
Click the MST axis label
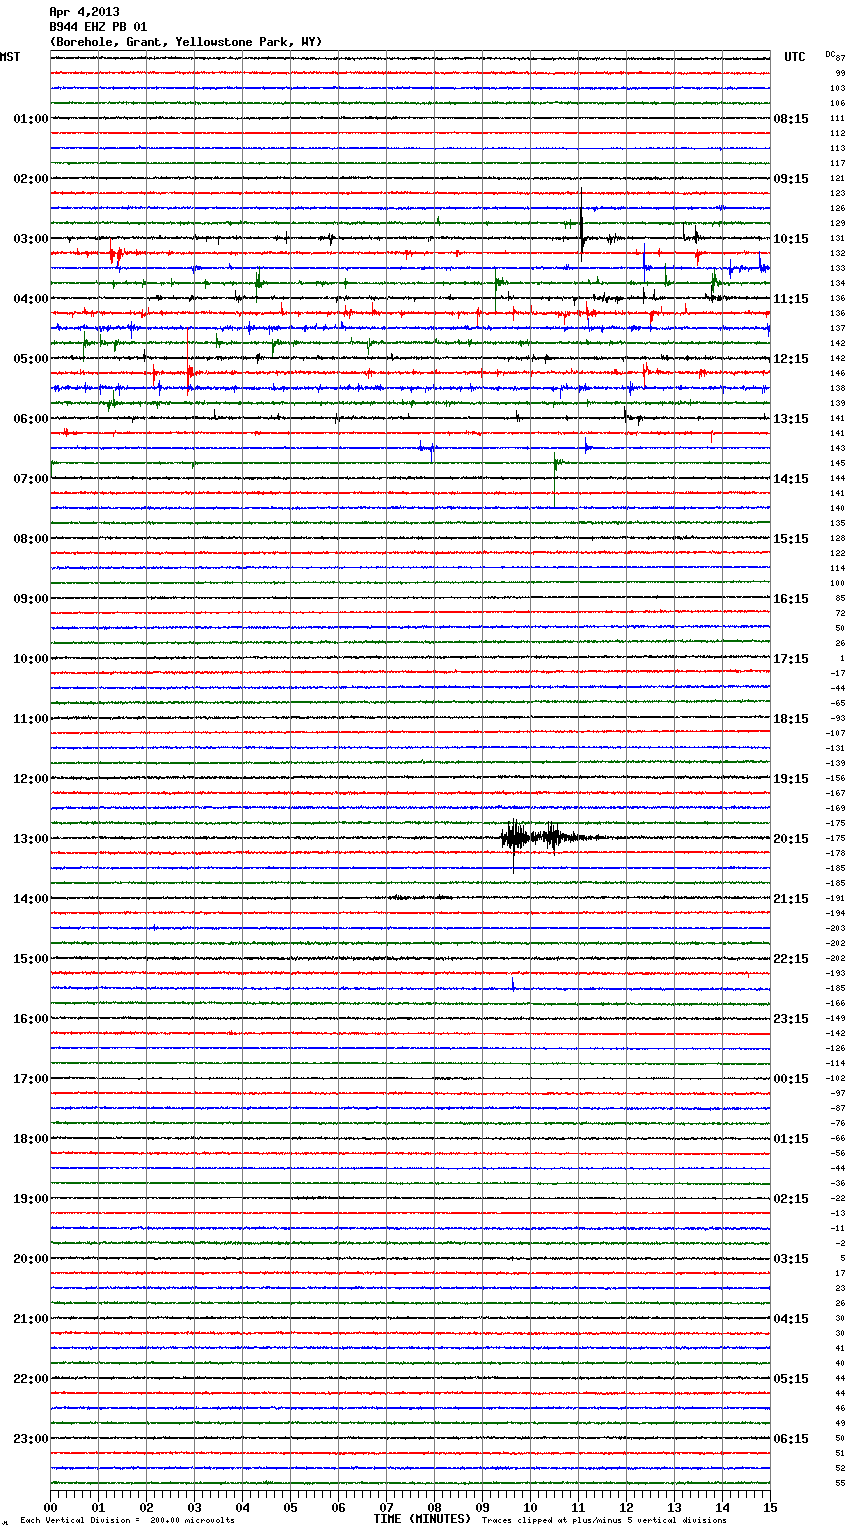(x=10, y=57)
